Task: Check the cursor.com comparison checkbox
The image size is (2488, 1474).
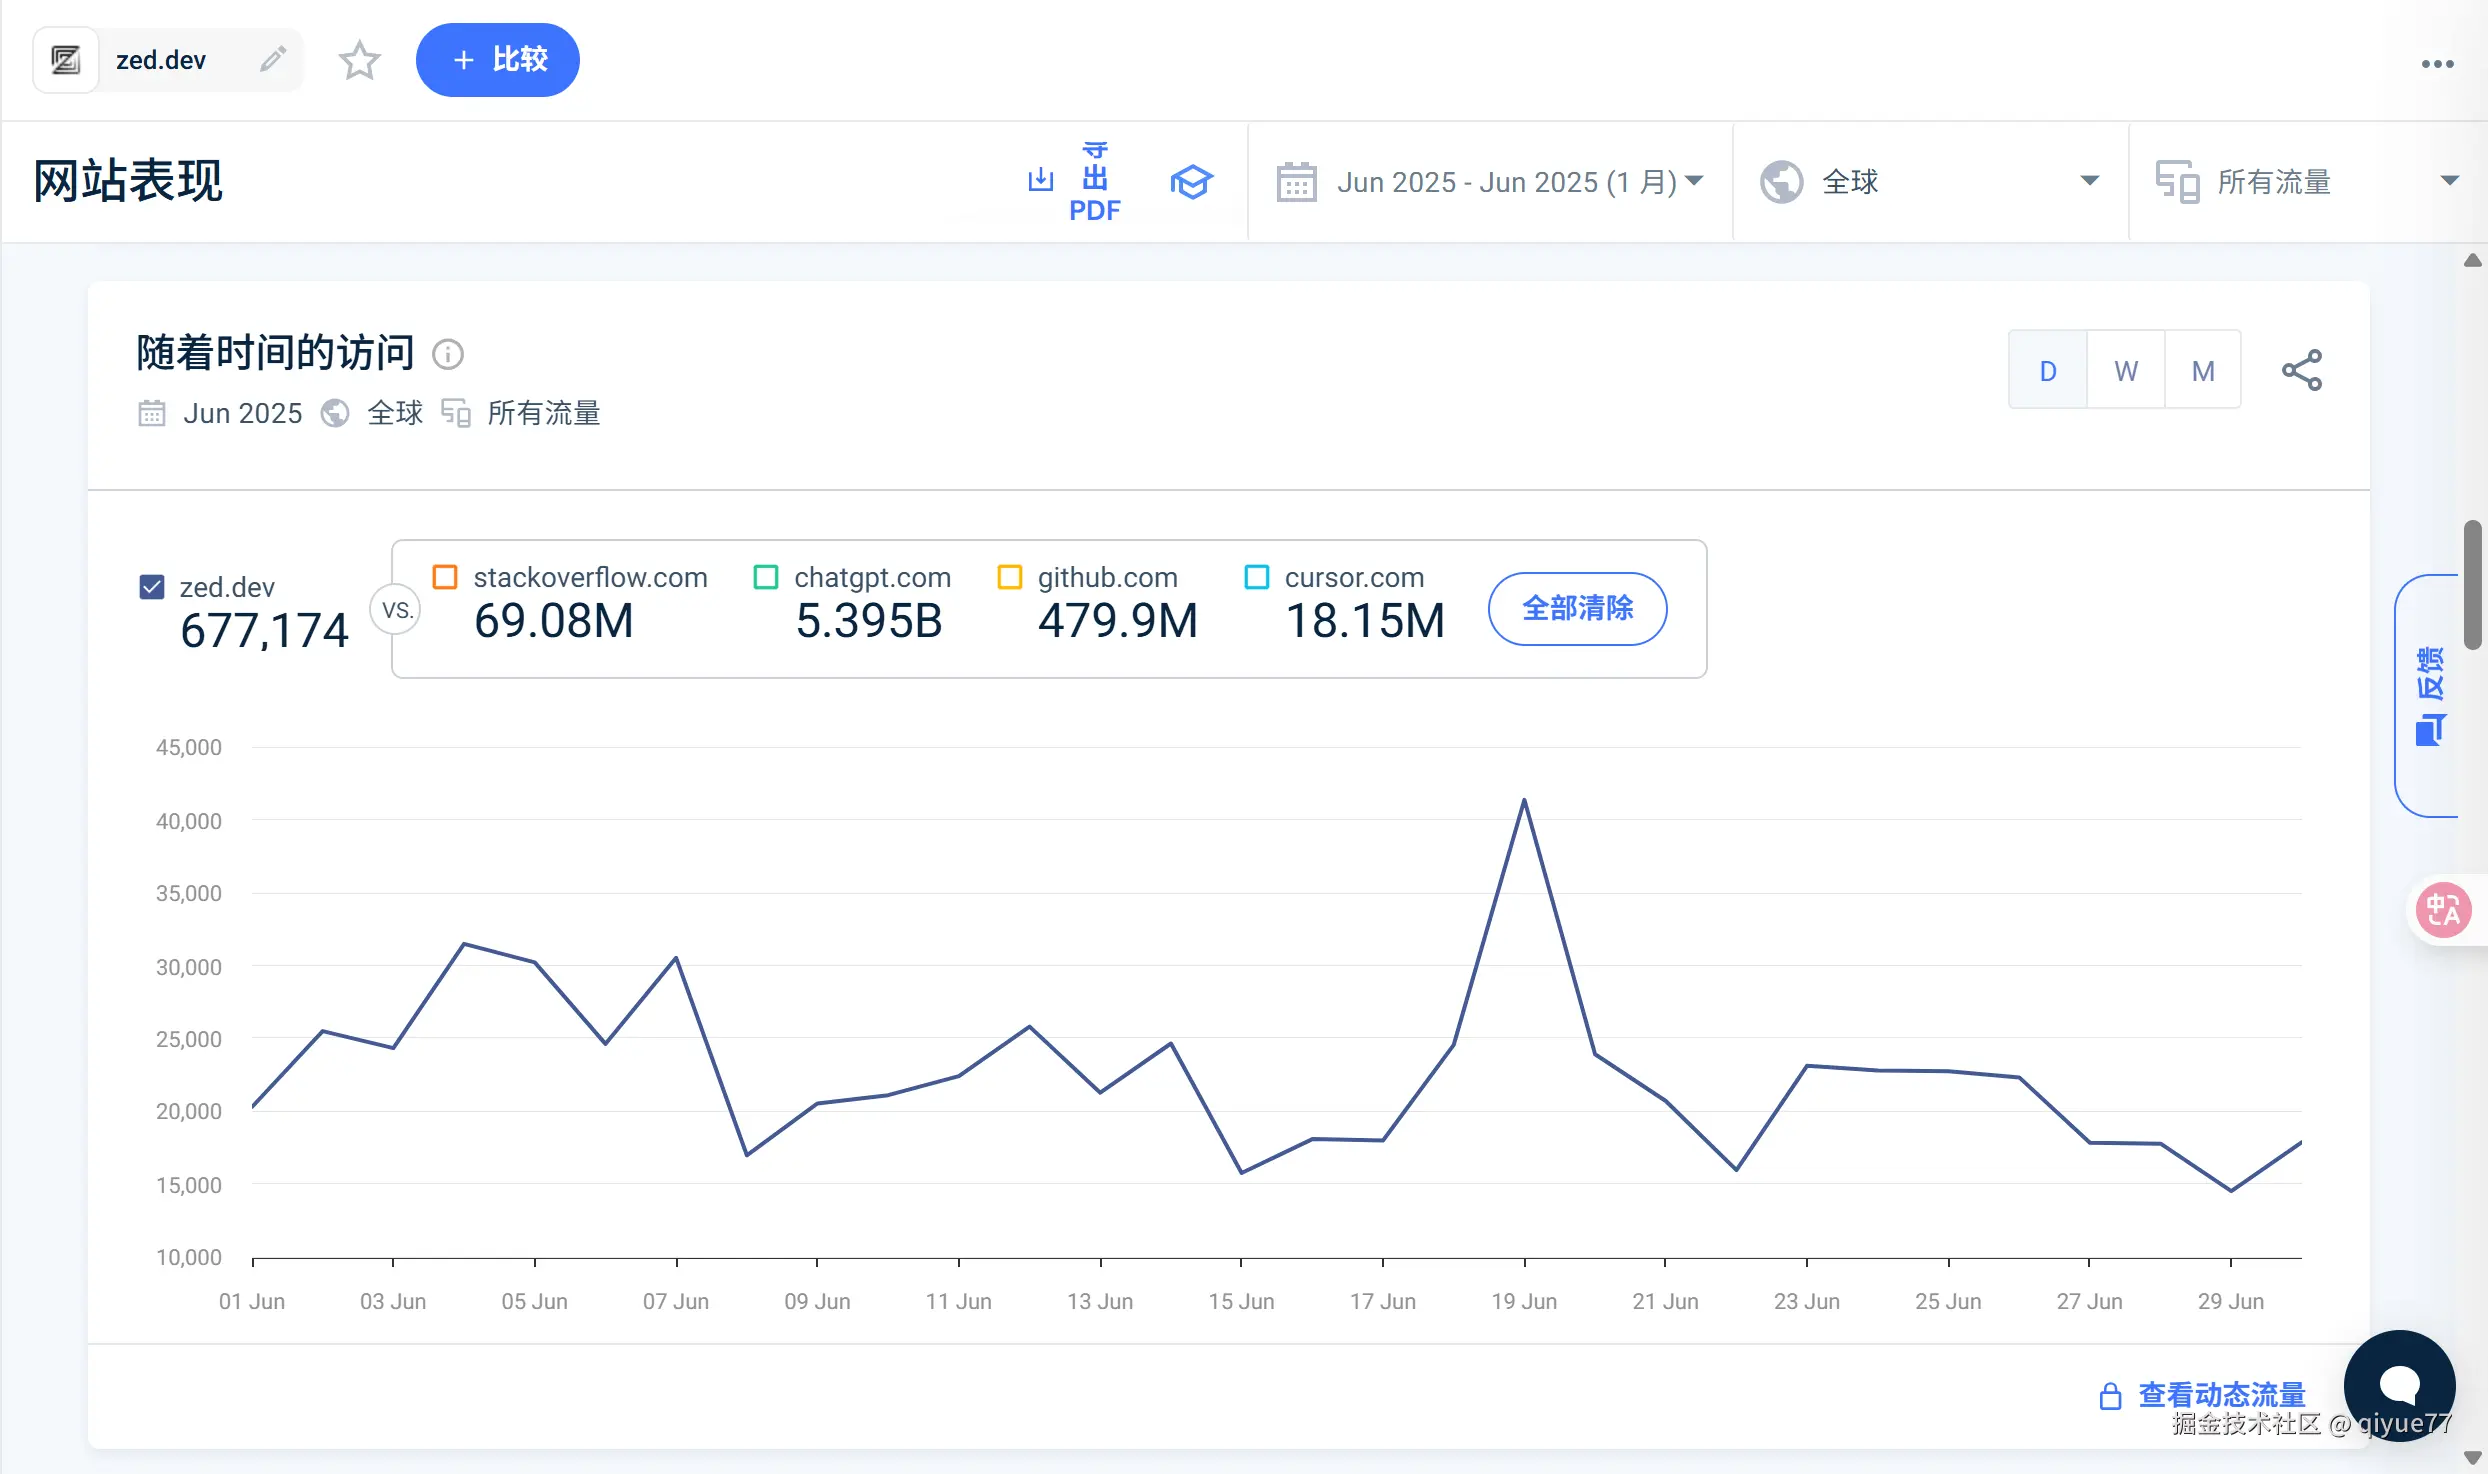Action: tap(1256, 577)
